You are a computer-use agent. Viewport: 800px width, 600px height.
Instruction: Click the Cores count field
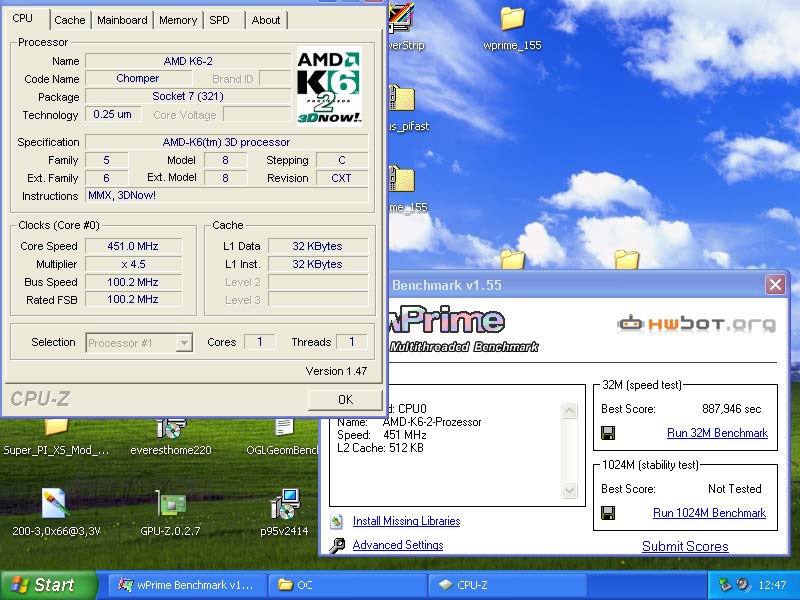coord(259,342)
